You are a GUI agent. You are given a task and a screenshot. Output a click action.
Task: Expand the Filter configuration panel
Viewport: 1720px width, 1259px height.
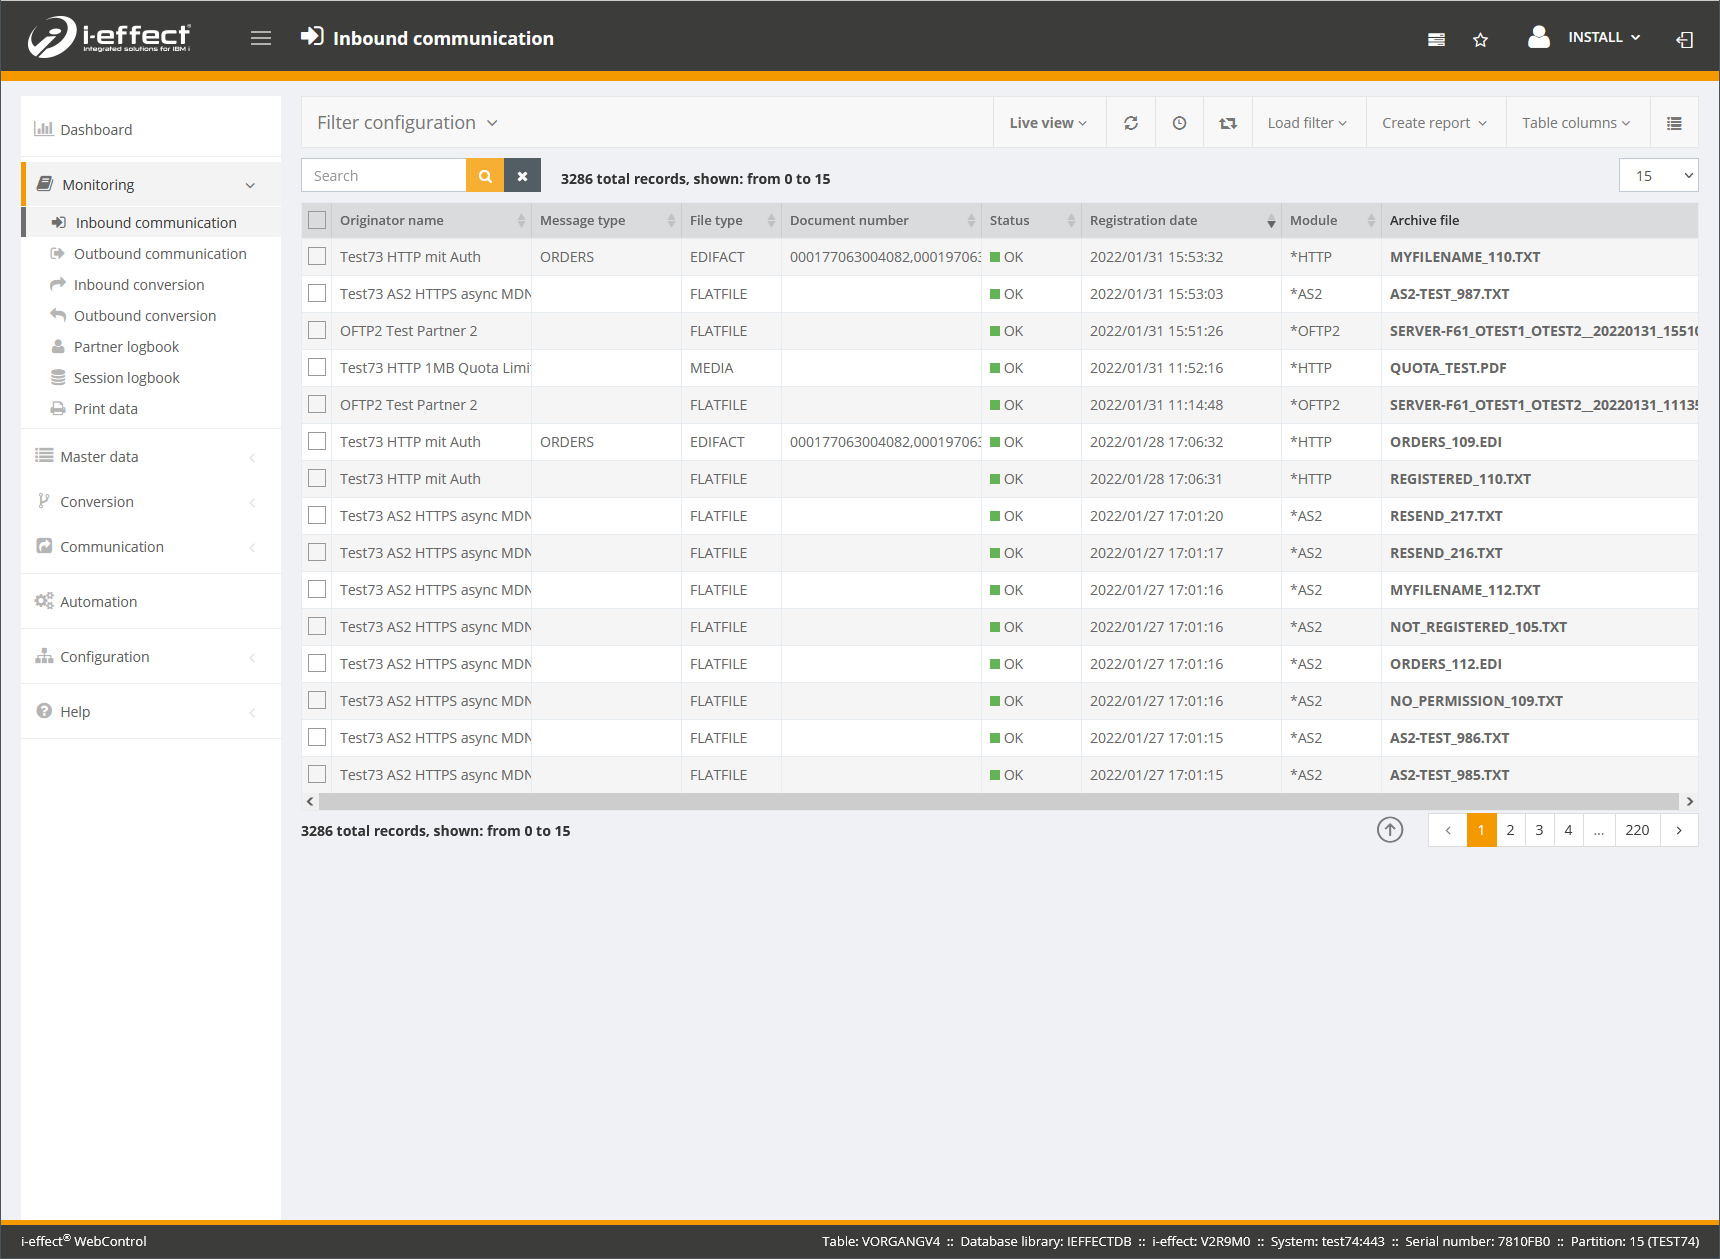[407, 123]
